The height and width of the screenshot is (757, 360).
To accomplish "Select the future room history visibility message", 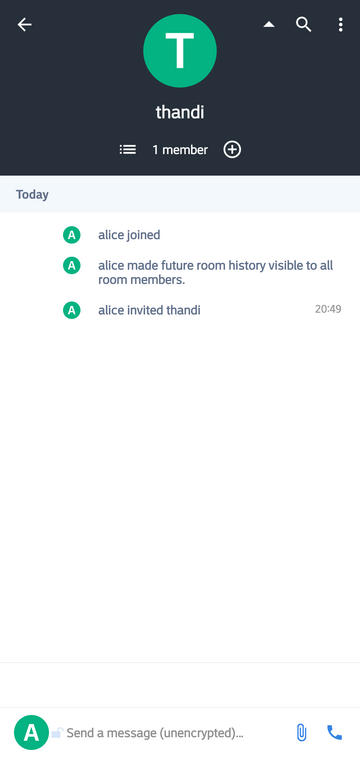I will tap(215, 272).
